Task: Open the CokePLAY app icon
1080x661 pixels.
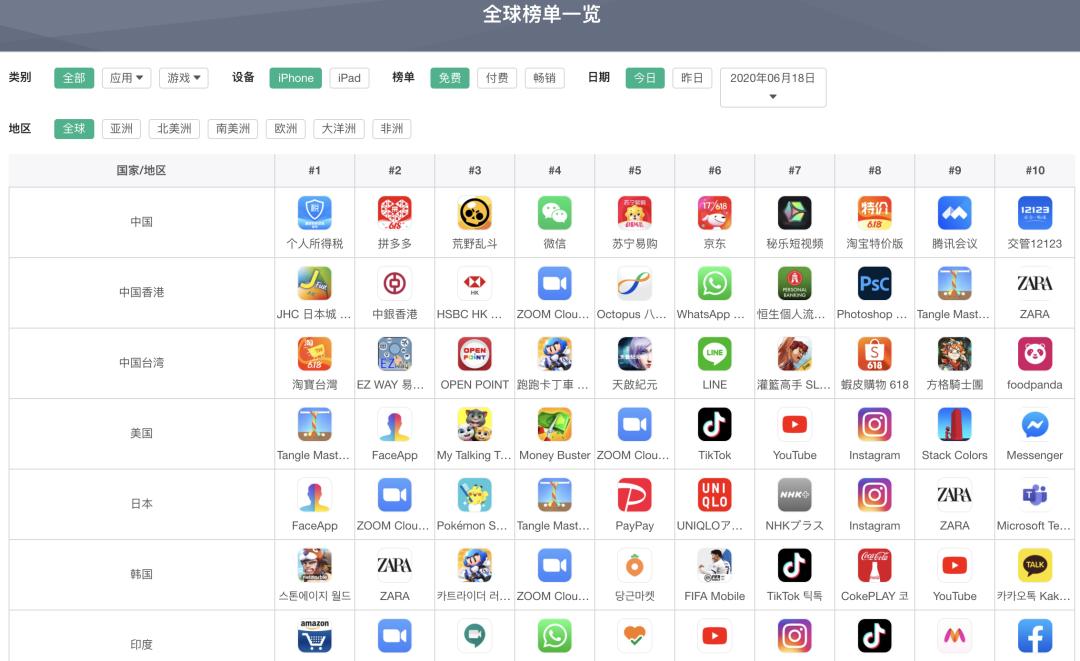Action: click(875, 565)
